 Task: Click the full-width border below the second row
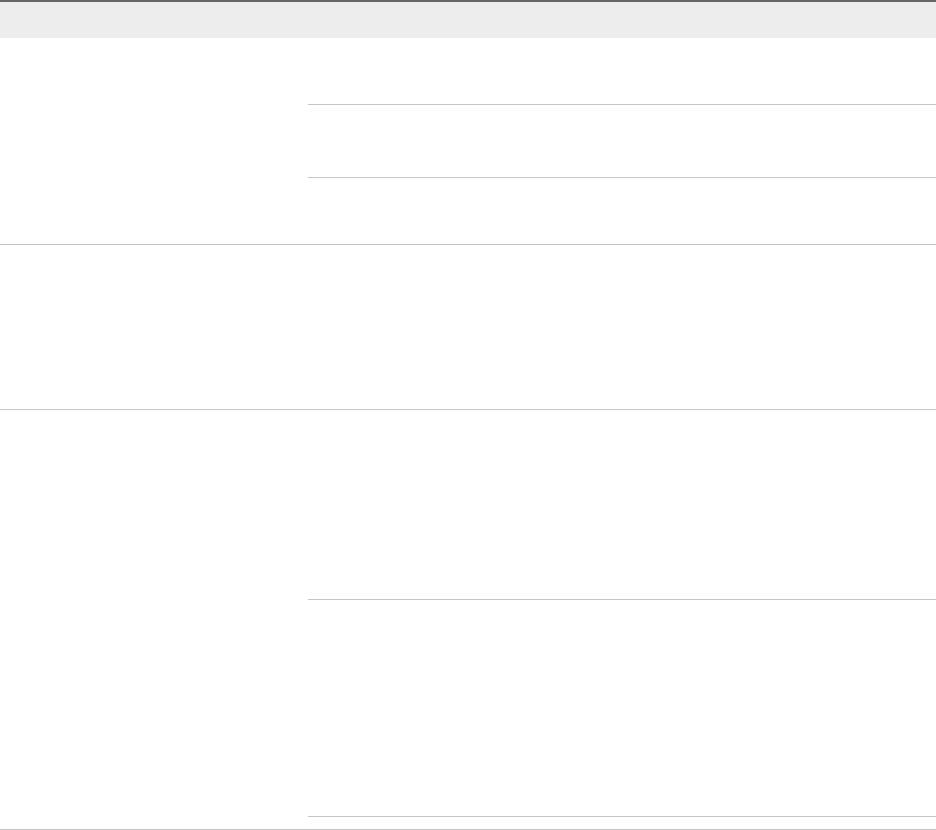click(x=468, y=409)
